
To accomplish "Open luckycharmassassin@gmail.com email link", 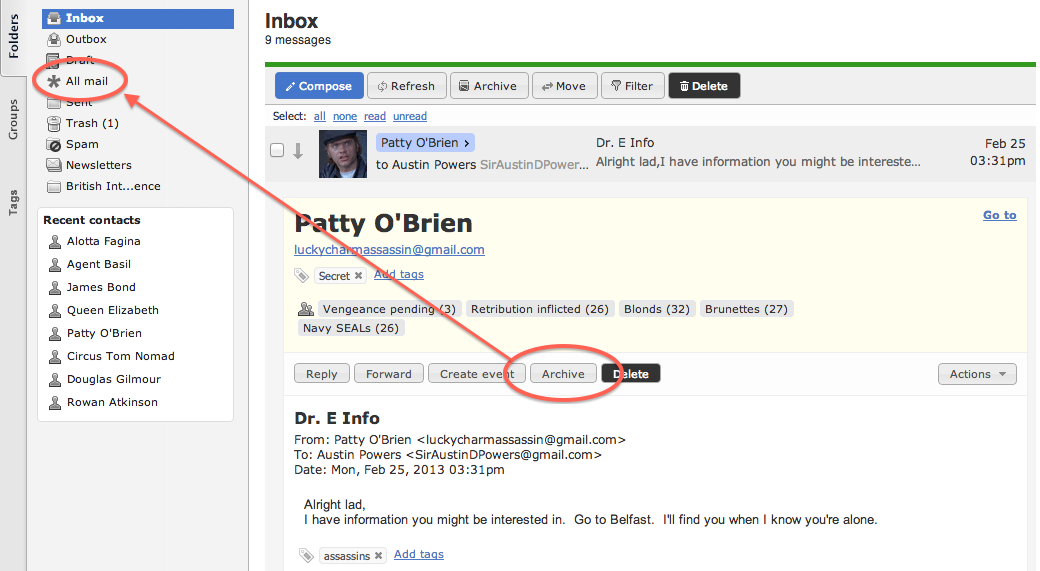I will point(389,250).
